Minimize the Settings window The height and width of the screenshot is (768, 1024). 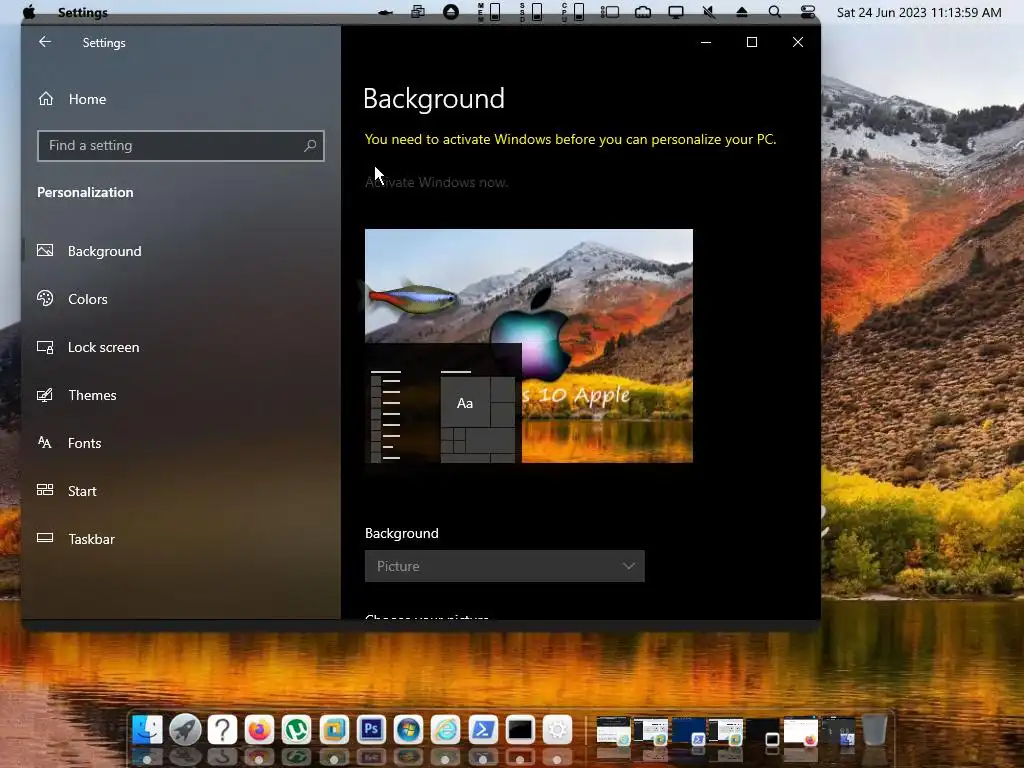[706, 42]
